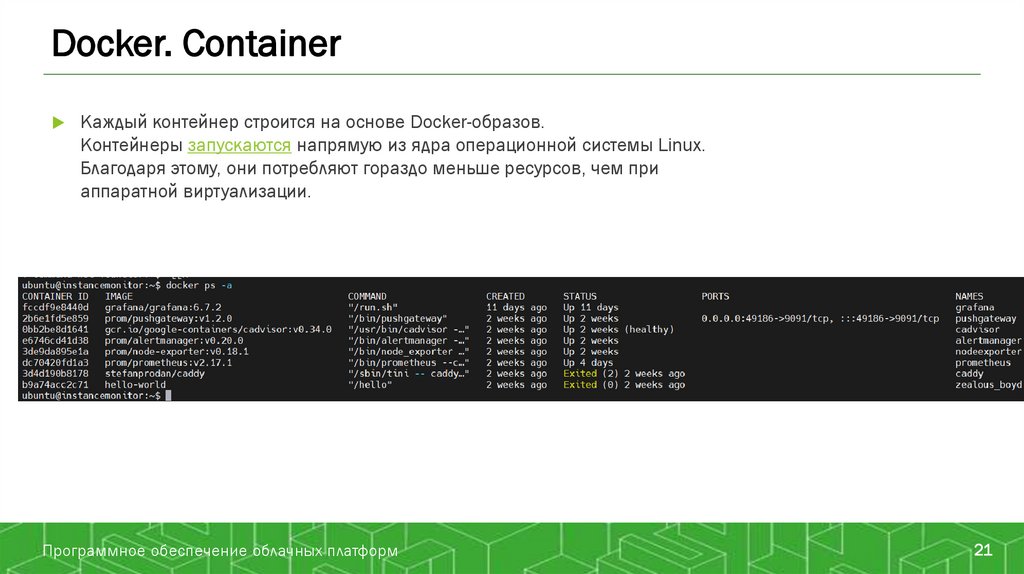The height and width of the screenshot is (574, 1024).
Task: Click image name prom/prometheus:v2.17.1
Action: tap(168, 362)
